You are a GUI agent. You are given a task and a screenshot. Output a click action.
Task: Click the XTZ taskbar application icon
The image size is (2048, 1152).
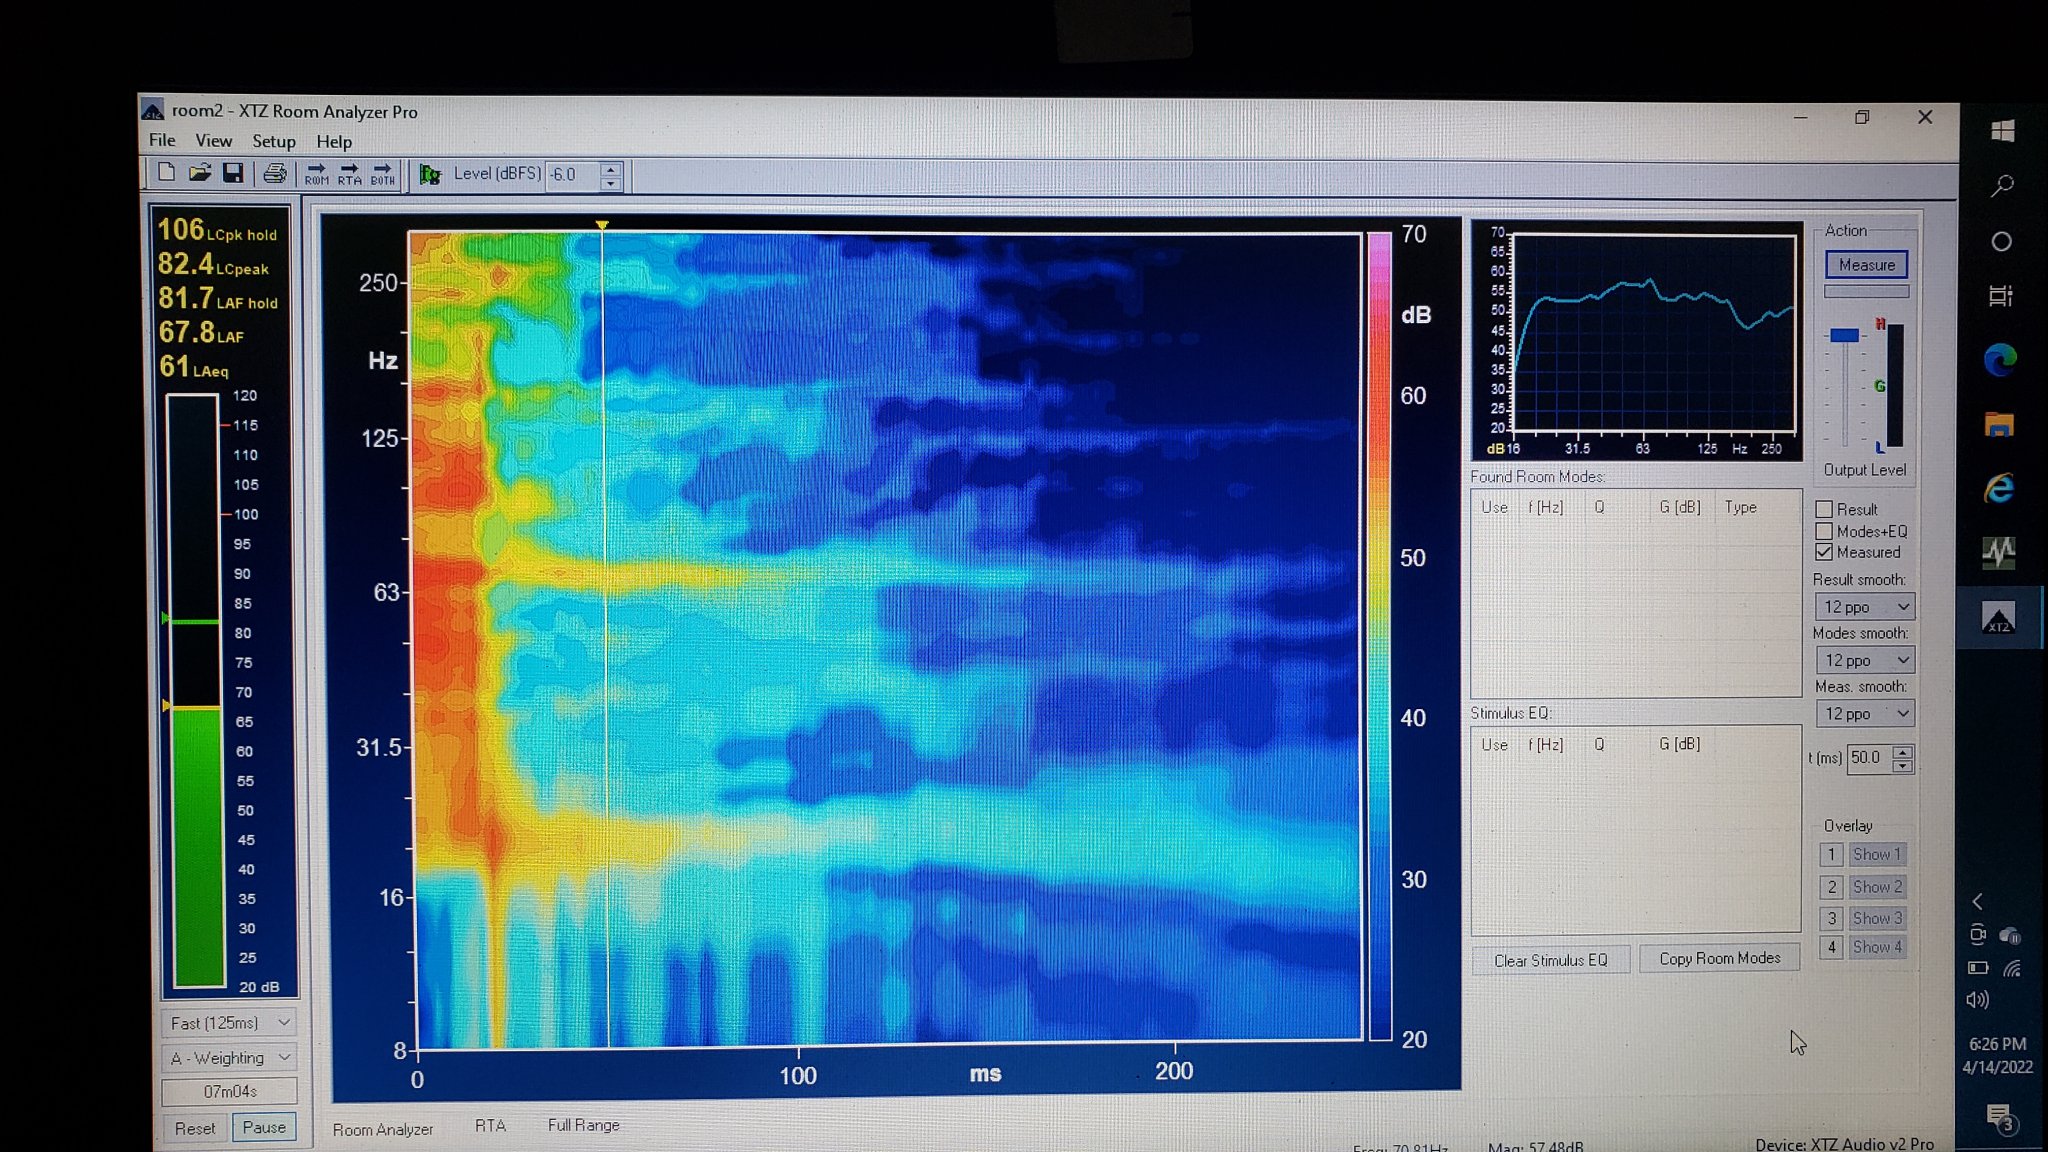point(1999,618)
